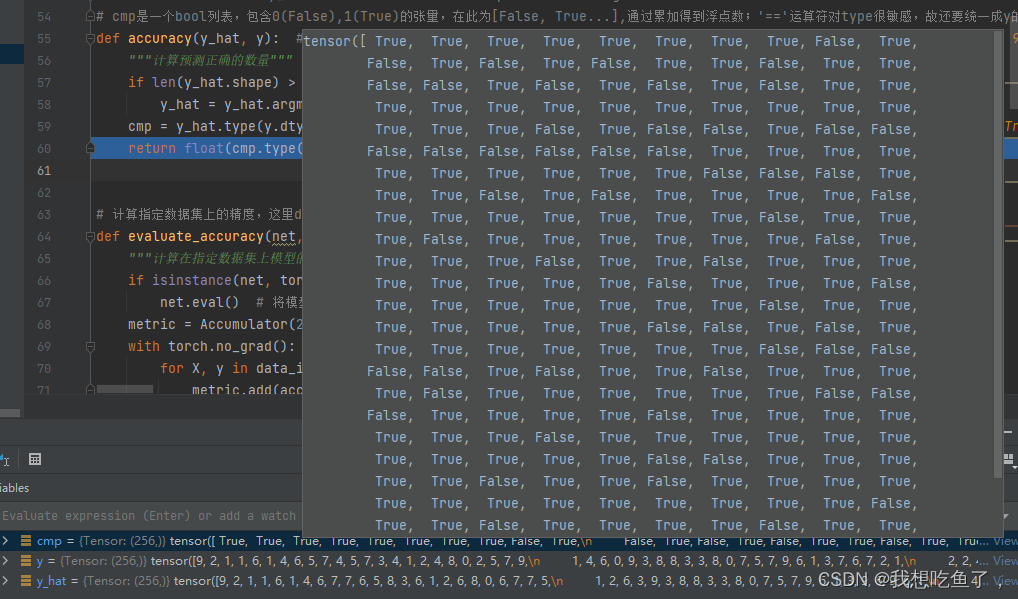1018x599 pixels.
Task: Click line number 61 in the gutter
Action: point(45,170)
